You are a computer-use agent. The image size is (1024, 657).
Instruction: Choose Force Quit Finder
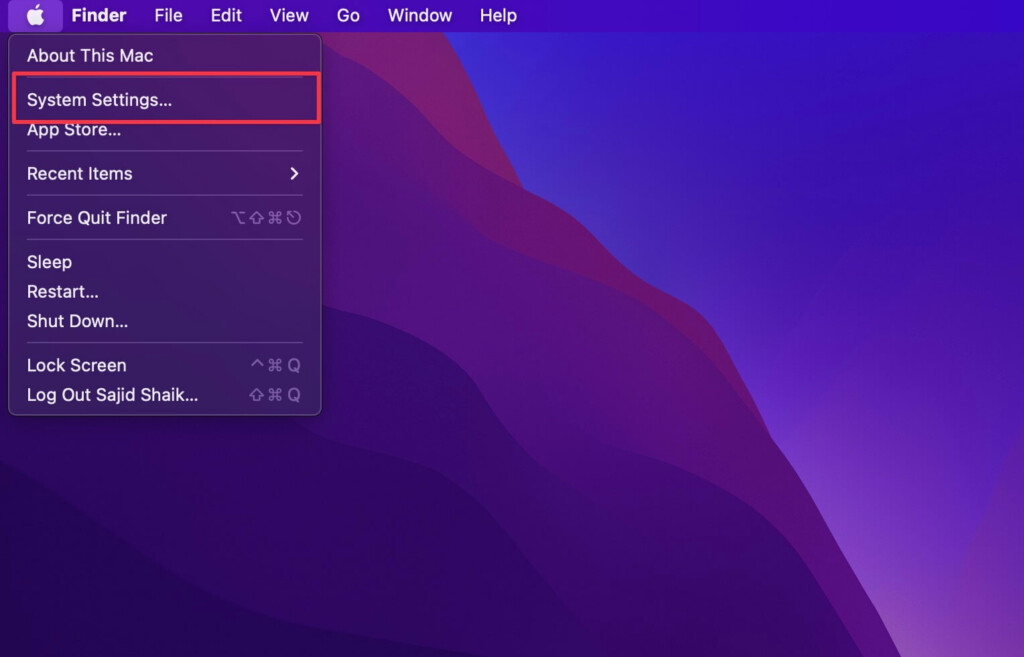click(x=165, y=217)
